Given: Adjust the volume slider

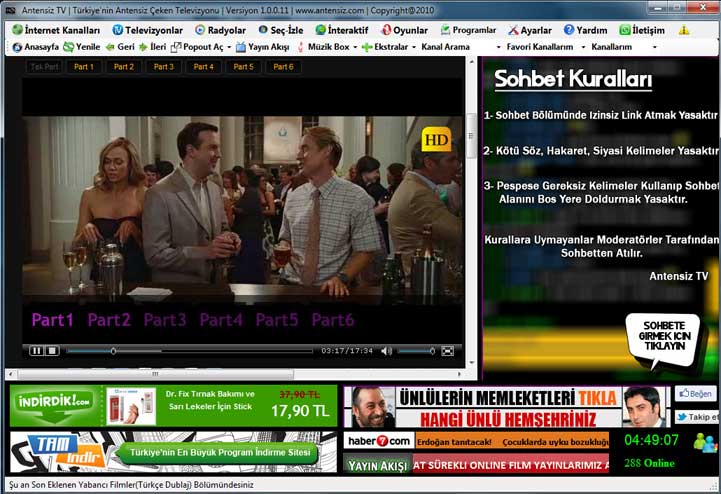Looking at the screenshot, I should (x=416, y=351).
